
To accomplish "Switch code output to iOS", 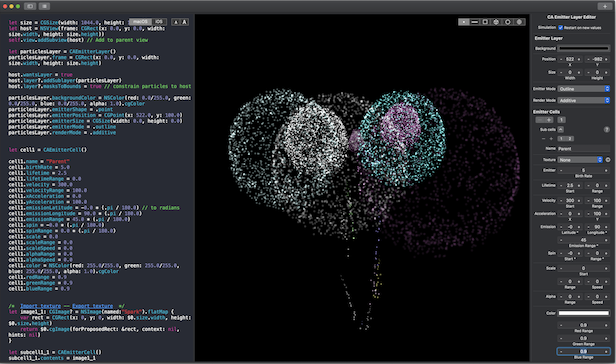I will pyautogui.click(x=159, y=22).
